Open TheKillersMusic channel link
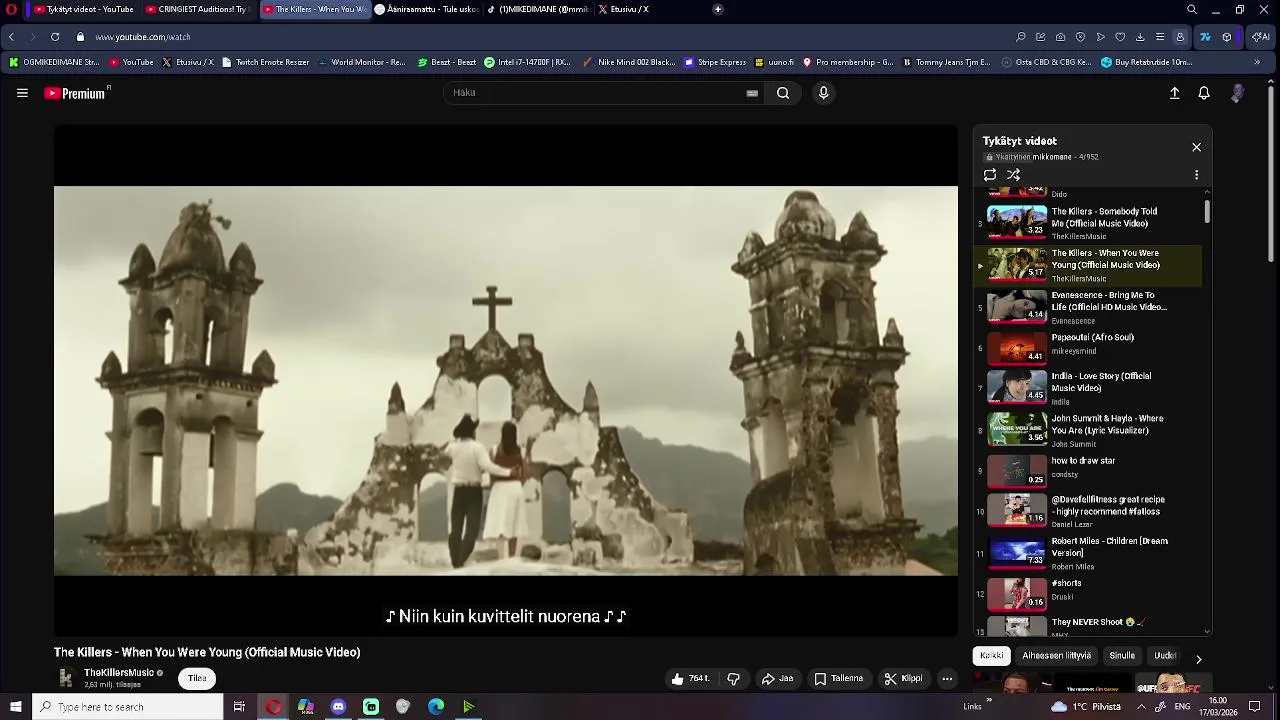The width and height of the screenshot is (1280, 720). pos(119,673)
